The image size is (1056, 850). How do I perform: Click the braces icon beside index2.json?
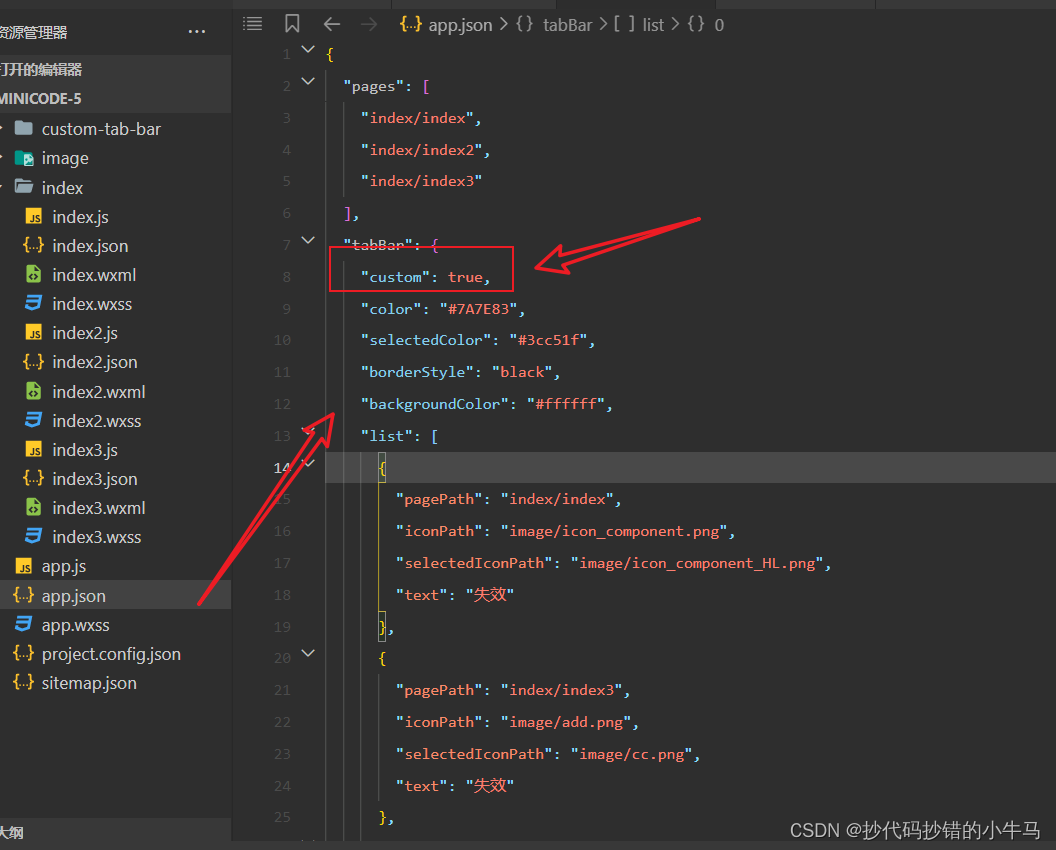pos(34,362)
